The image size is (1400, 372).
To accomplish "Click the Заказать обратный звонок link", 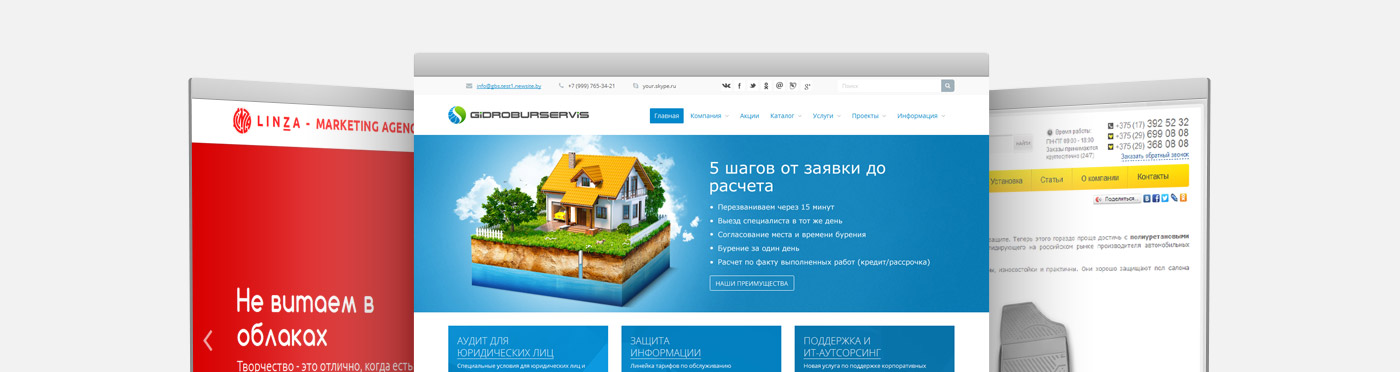I will (1155, 156).
